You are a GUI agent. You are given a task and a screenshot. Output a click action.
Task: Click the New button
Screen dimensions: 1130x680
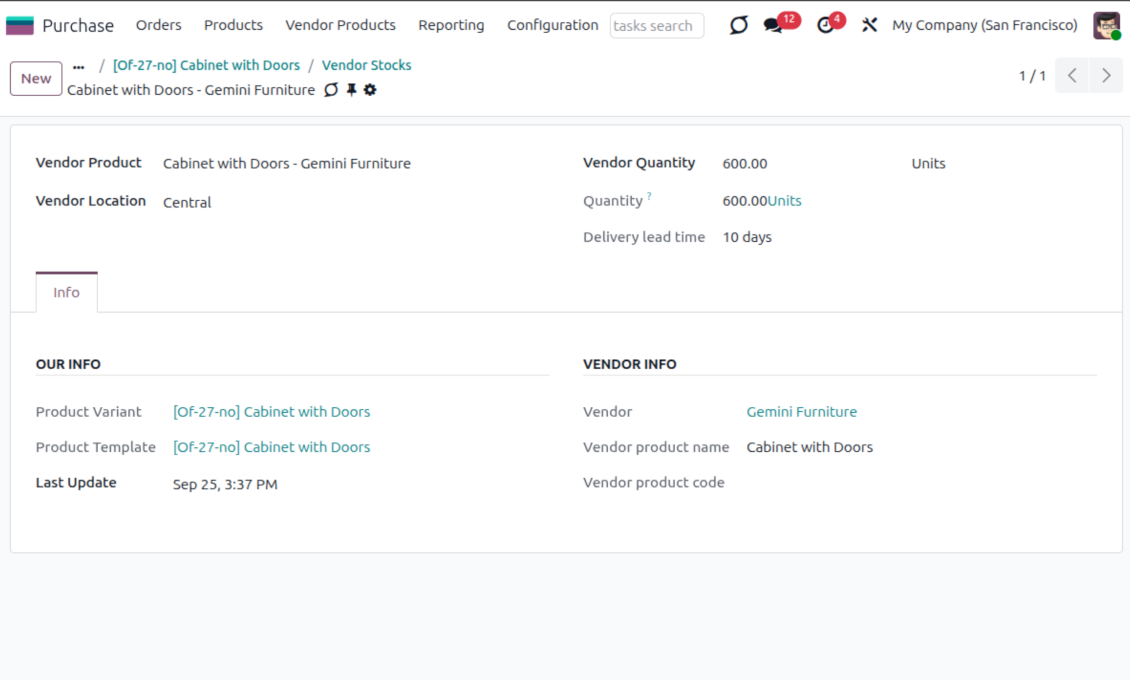click(36, 79)
